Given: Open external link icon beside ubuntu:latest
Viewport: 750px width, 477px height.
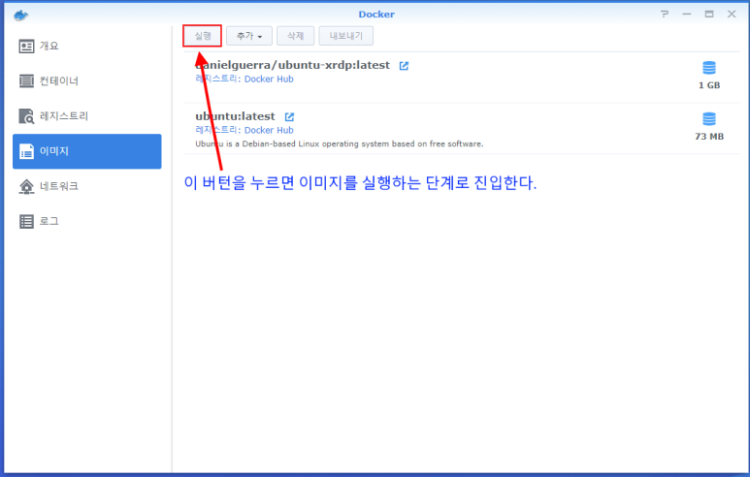Looking at the screenshot, I should coord(290,117).
